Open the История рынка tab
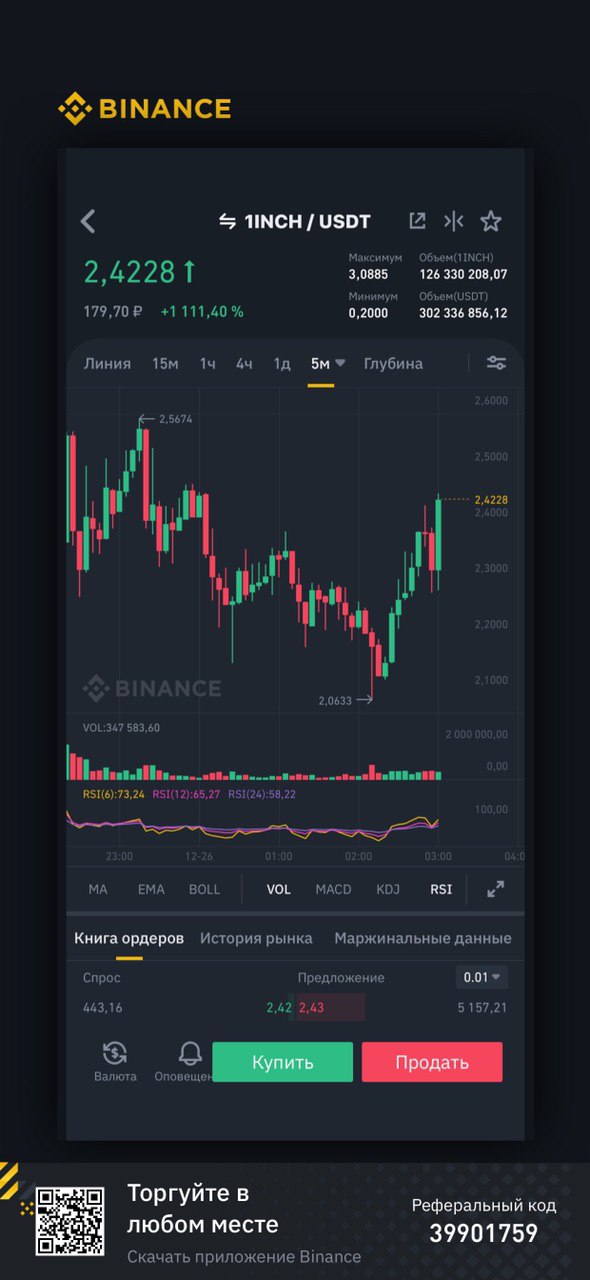590x1280 pixels. click(x=256, y=938)
